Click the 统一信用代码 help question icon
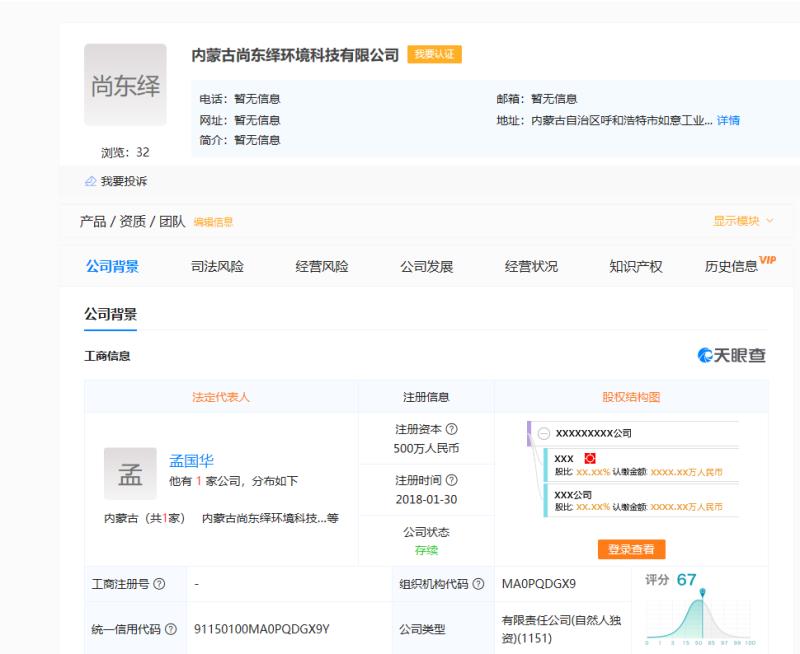Screen dimensions: 800x654 tap(171, 629)
